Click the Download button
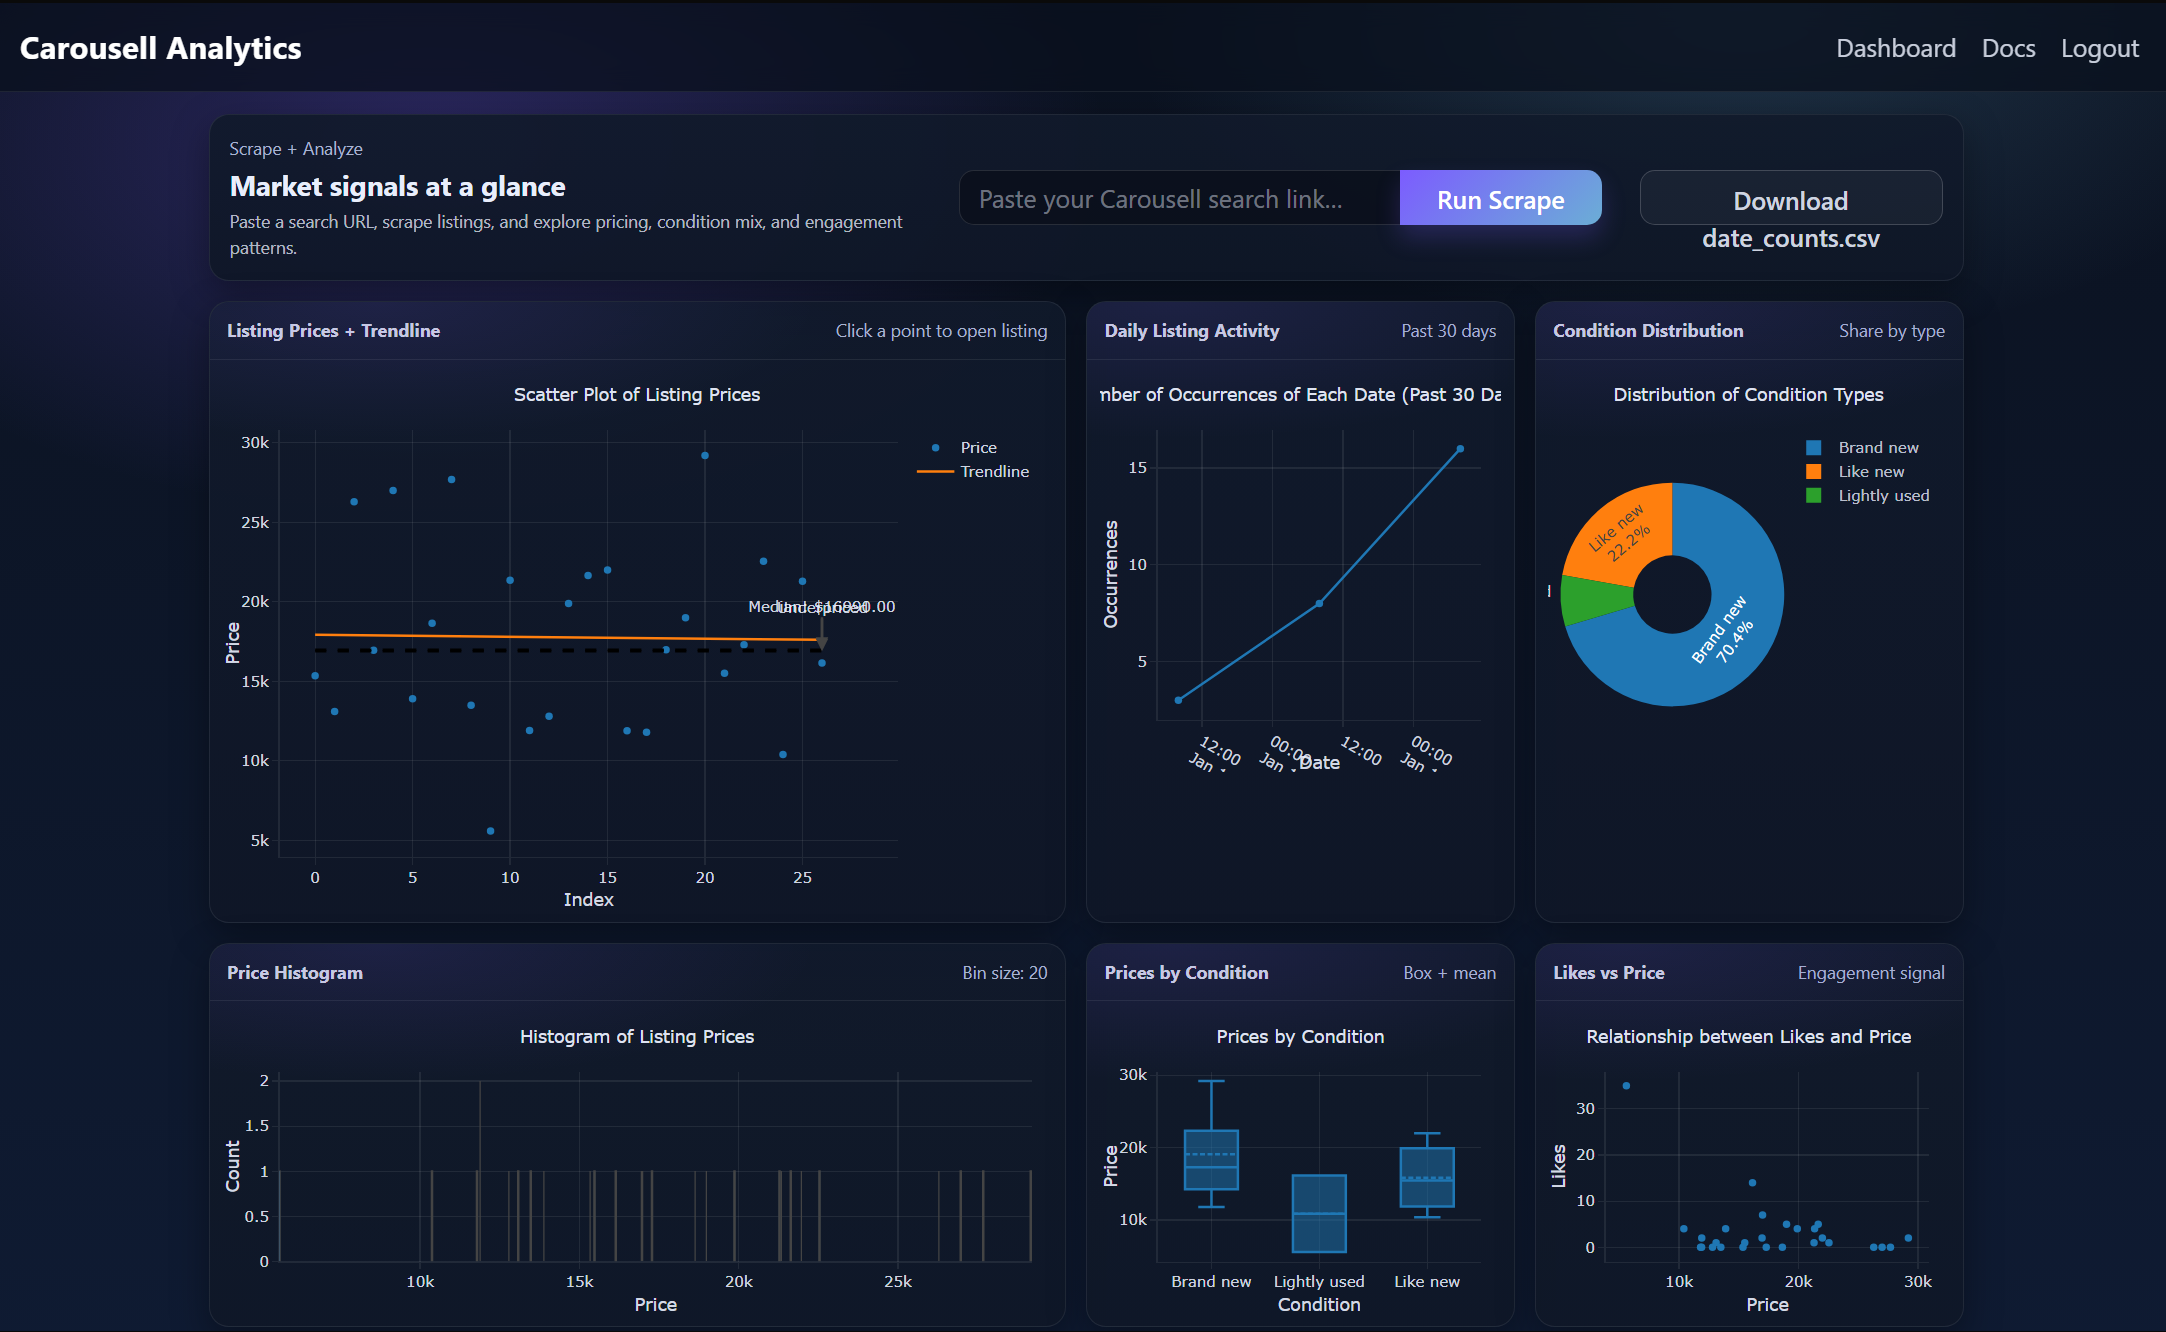The width and height of the screenshot is (2166, 1332). point(1790,198)
